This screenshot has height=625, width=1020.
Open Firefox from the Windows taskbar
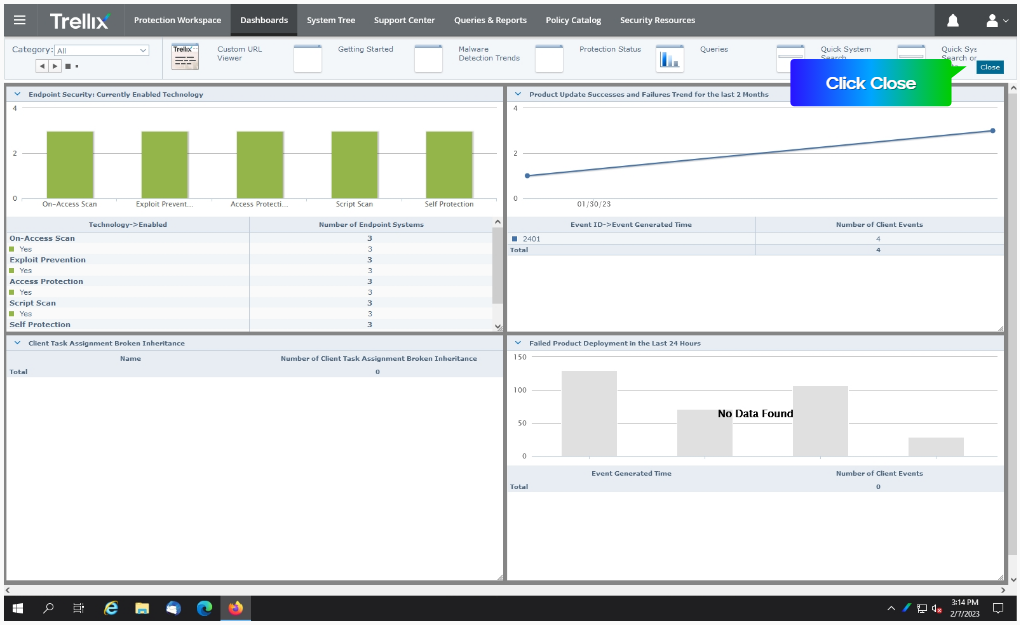(x=236, y=608)
